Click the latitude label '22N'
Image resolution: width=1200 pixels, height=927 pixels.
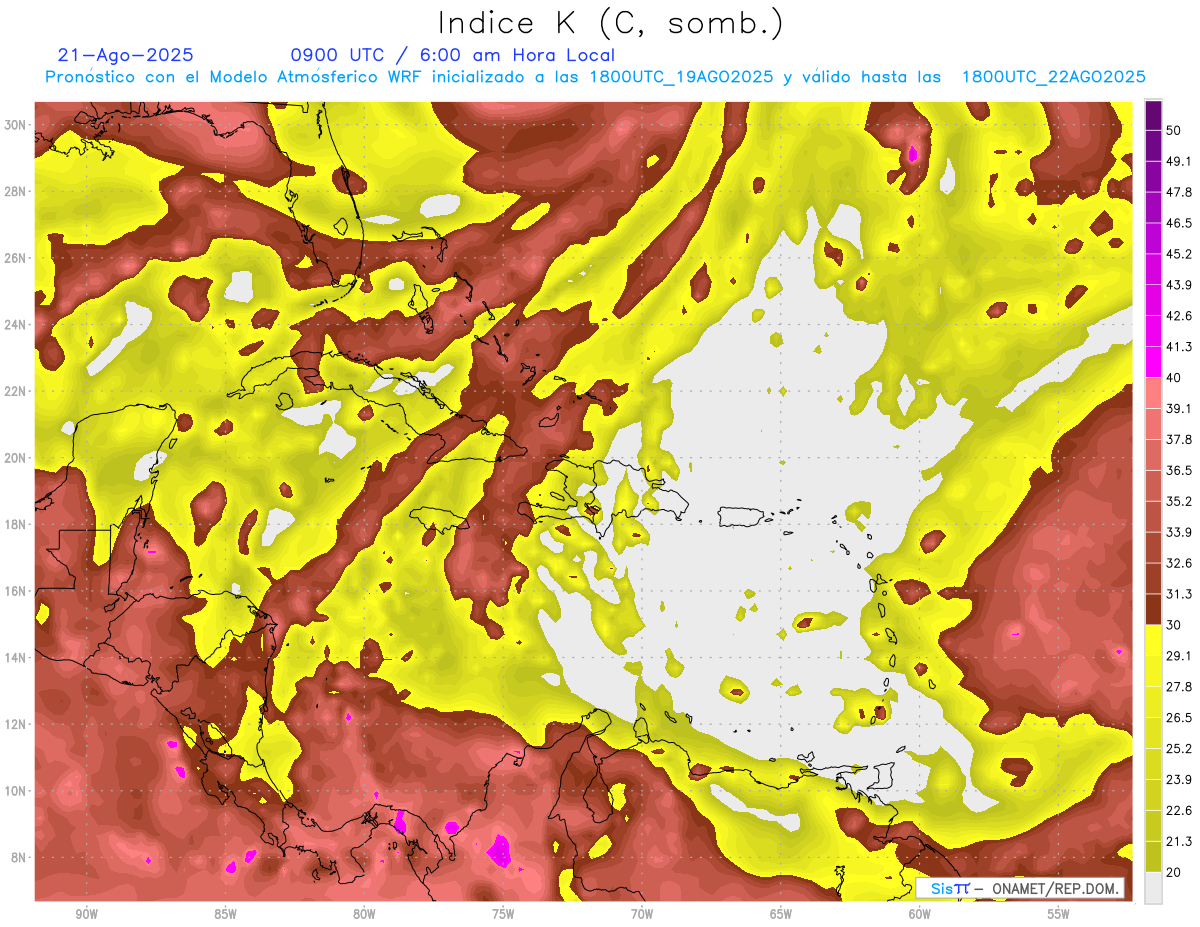(17, 391)
